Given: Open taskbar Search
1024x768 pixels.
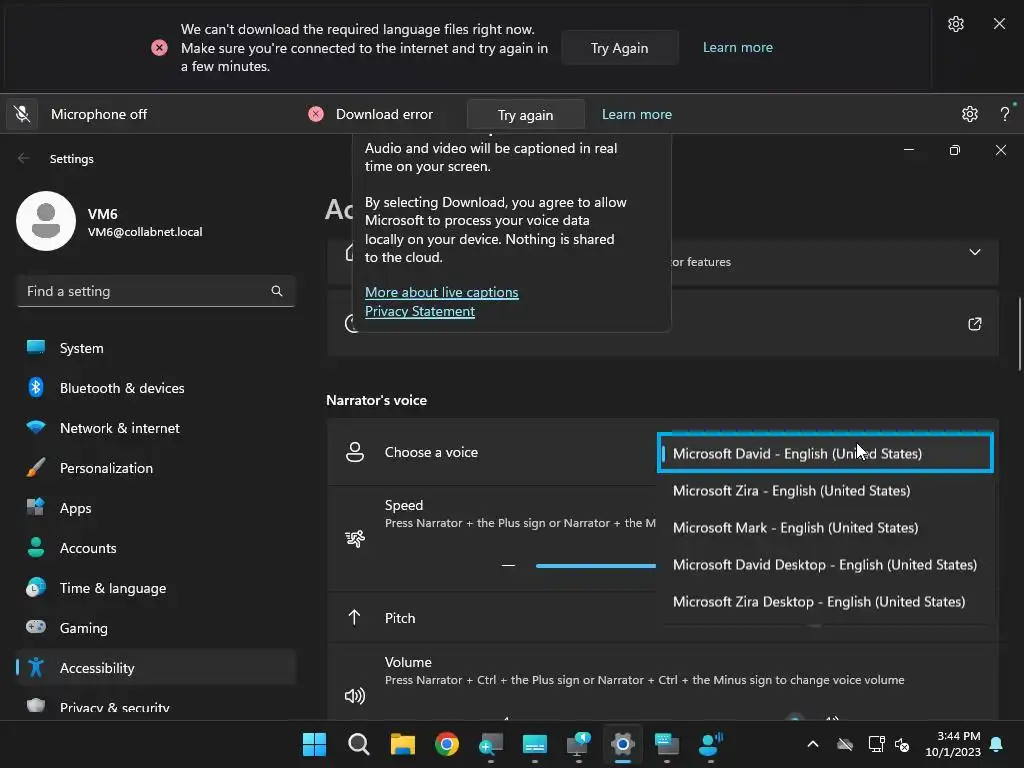Looking at the screenshot, I should click(359, 744).
